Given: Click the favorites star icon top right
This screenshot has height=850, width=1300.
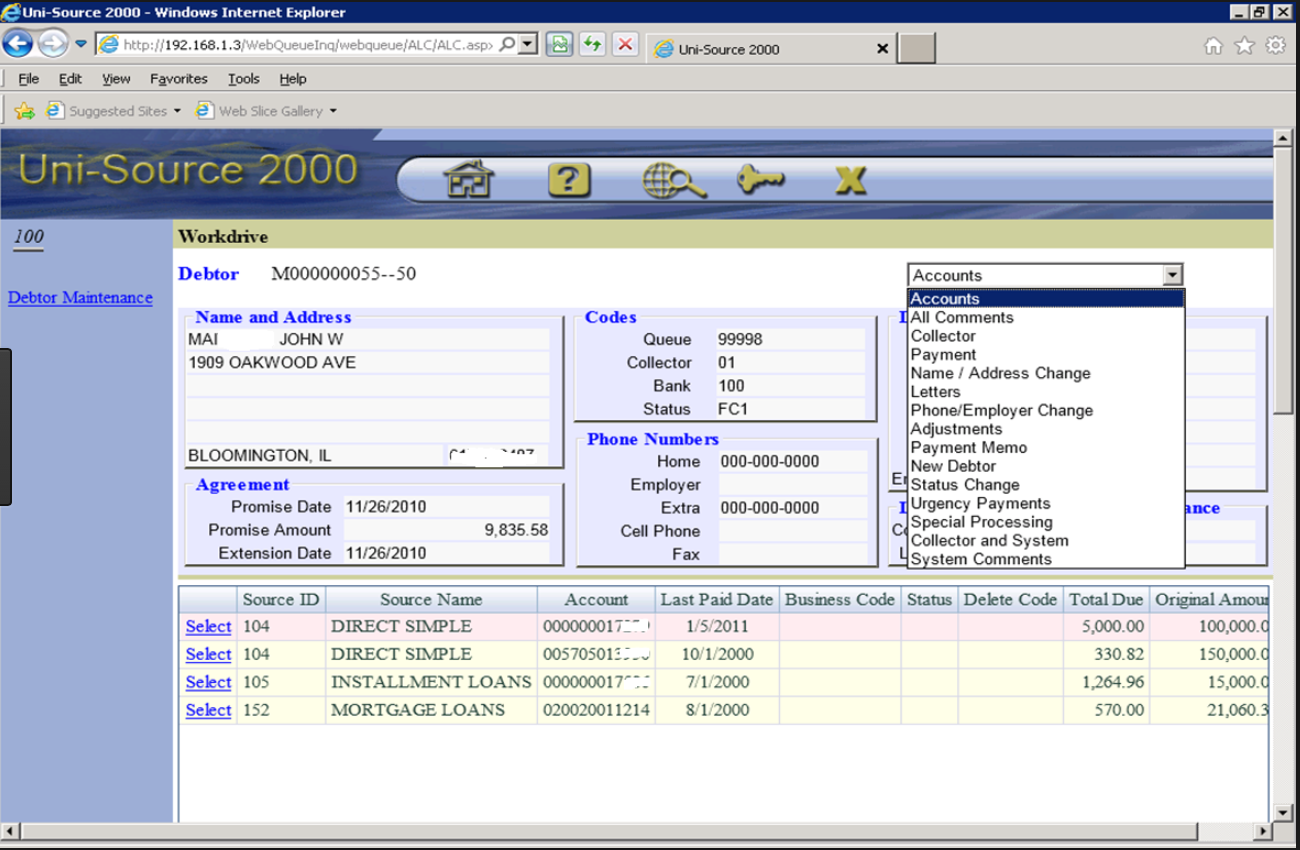Looking at the screenshot, I should pos(1244,44).
